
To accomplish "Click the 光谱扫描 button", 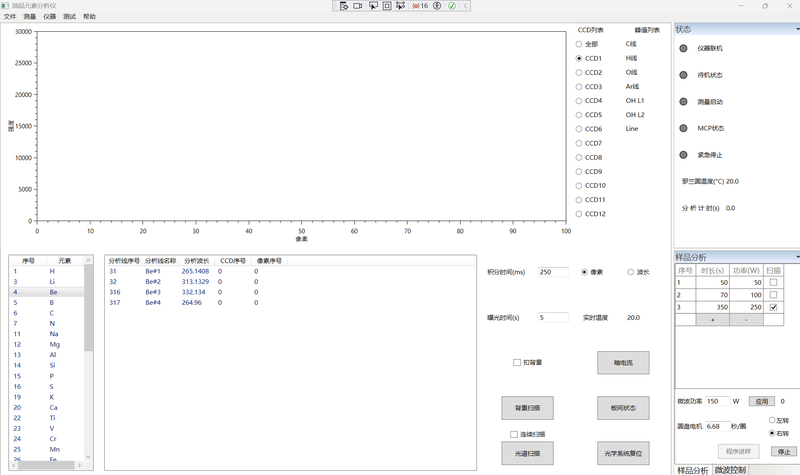I will coord(527,453).
